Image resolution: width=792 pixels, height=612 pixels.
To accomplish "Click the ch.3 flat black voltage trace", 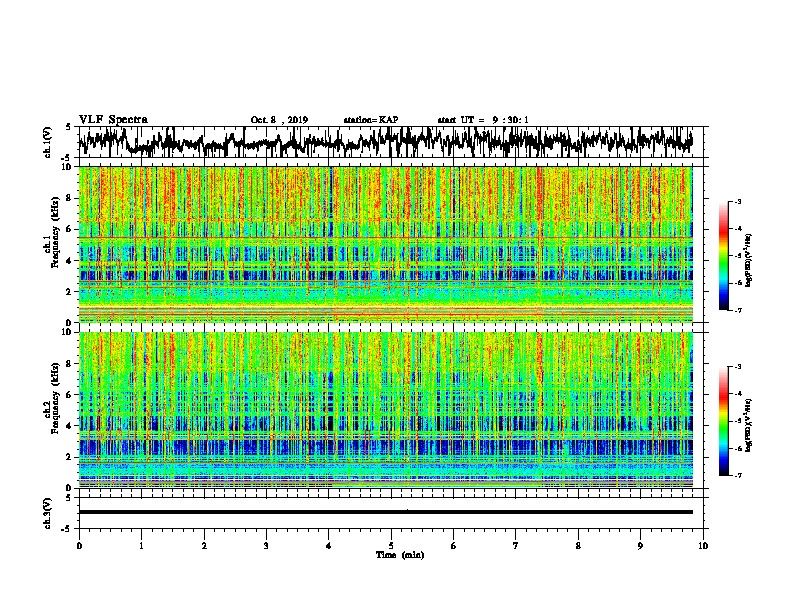I will (386, 512).
